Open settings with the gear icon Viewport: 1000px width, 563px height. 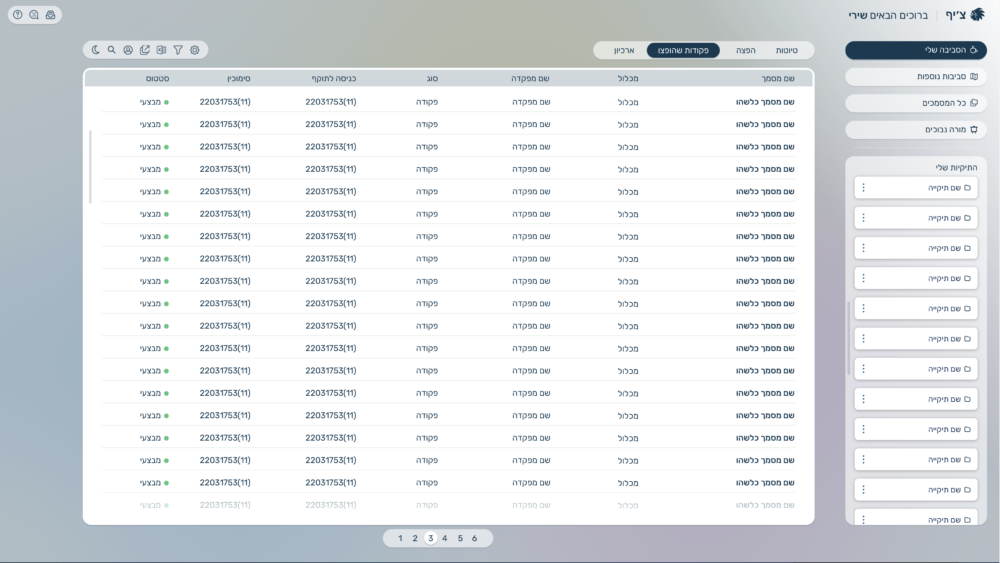(x=195, y=50)
